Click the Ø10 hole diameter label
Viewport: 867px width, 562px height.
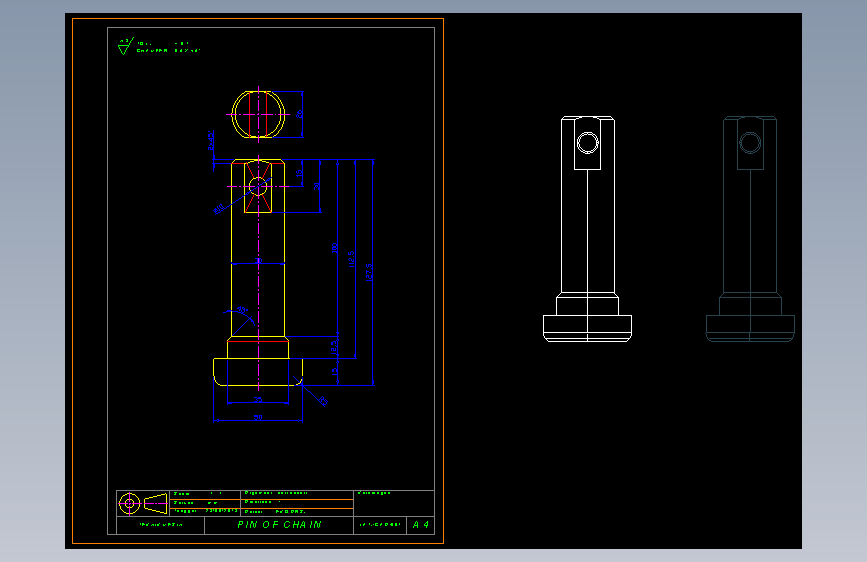point(218,209)
